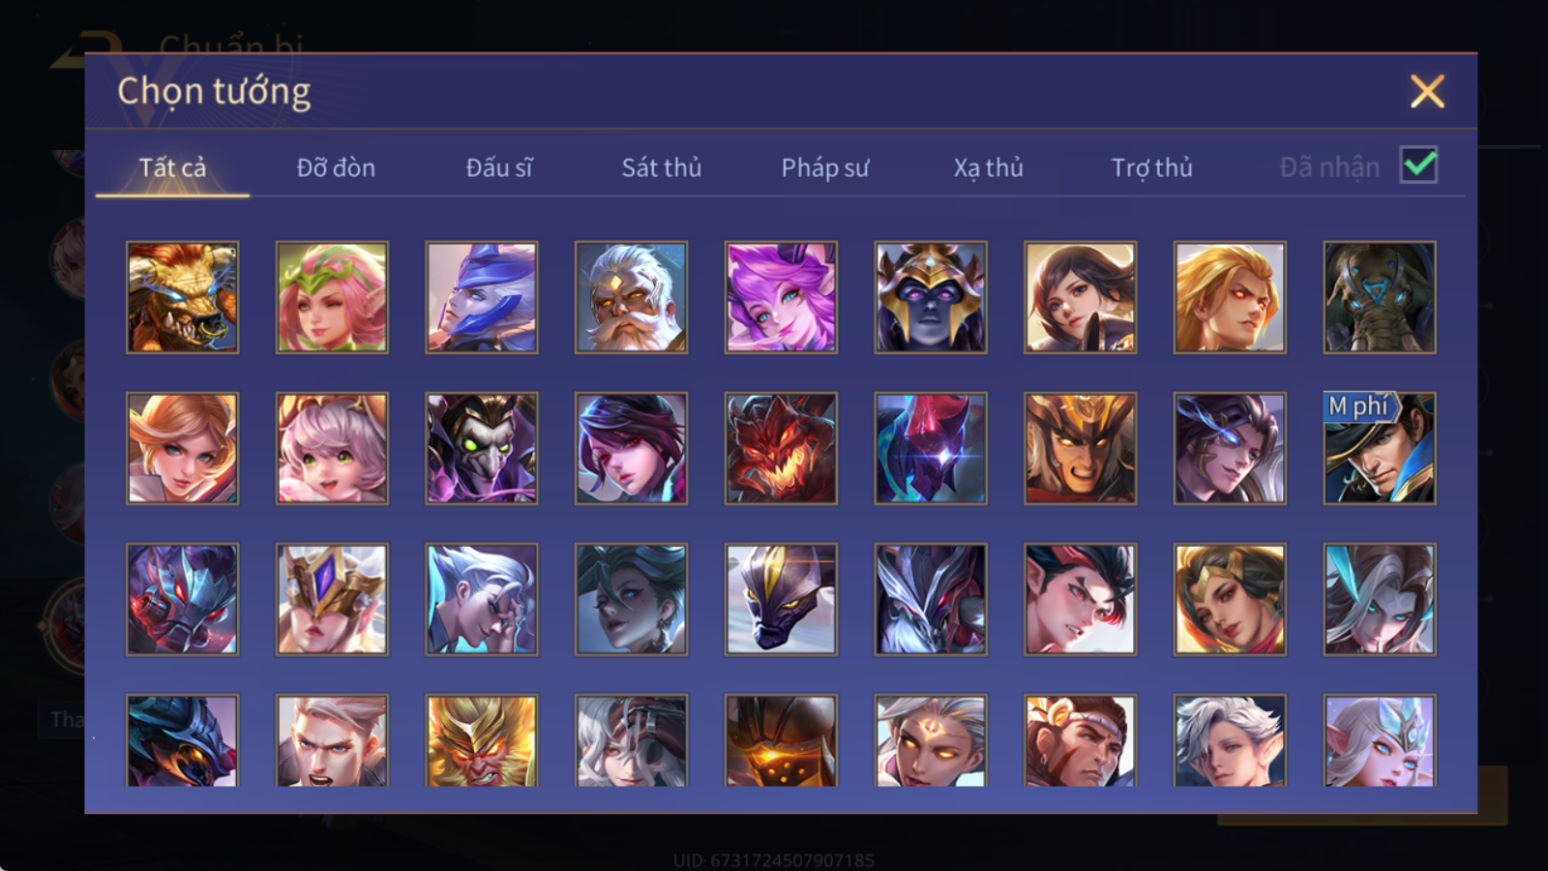The height and width of the screenshot is (871, 1548).
Task: Select the black panther hero portrait
Action: [x=781, y=599]
